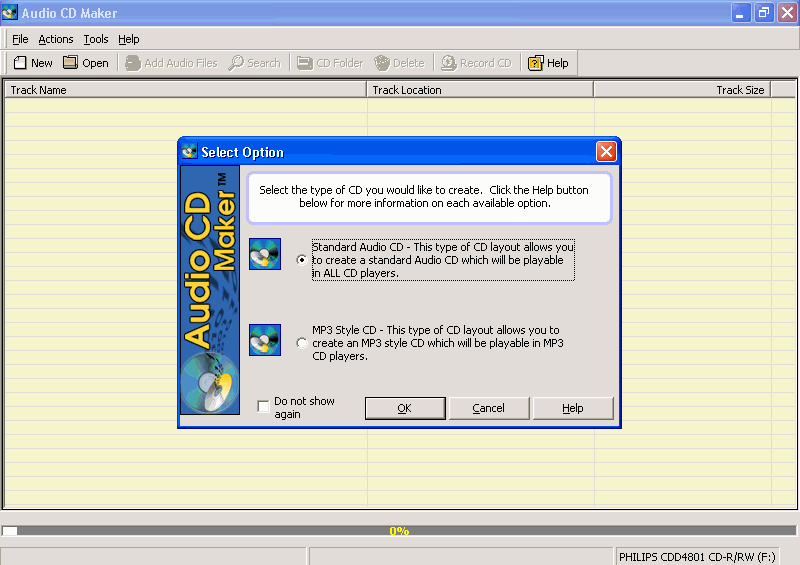Open the Help menu in menu bar
Image resolution: width=800 pixels, height=565 pixels.
coord(129,39)
